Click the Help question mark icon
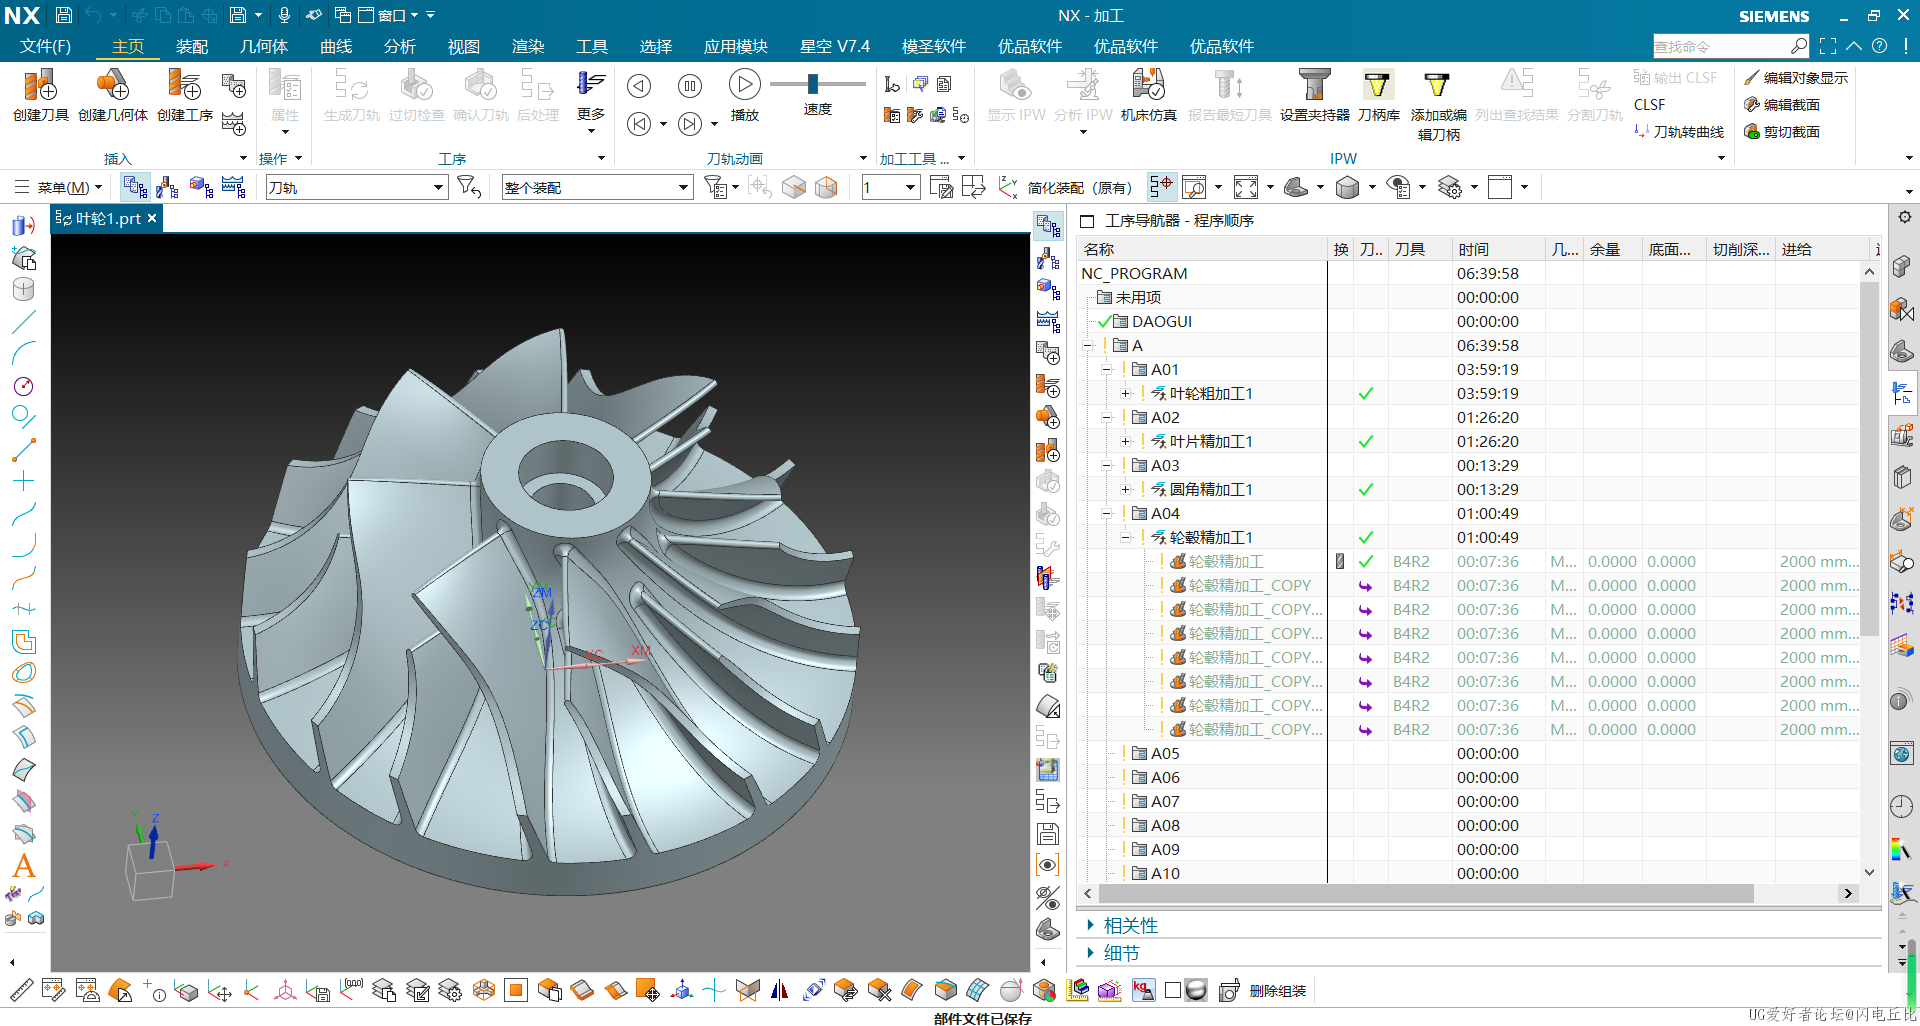 coord(1879,46)
